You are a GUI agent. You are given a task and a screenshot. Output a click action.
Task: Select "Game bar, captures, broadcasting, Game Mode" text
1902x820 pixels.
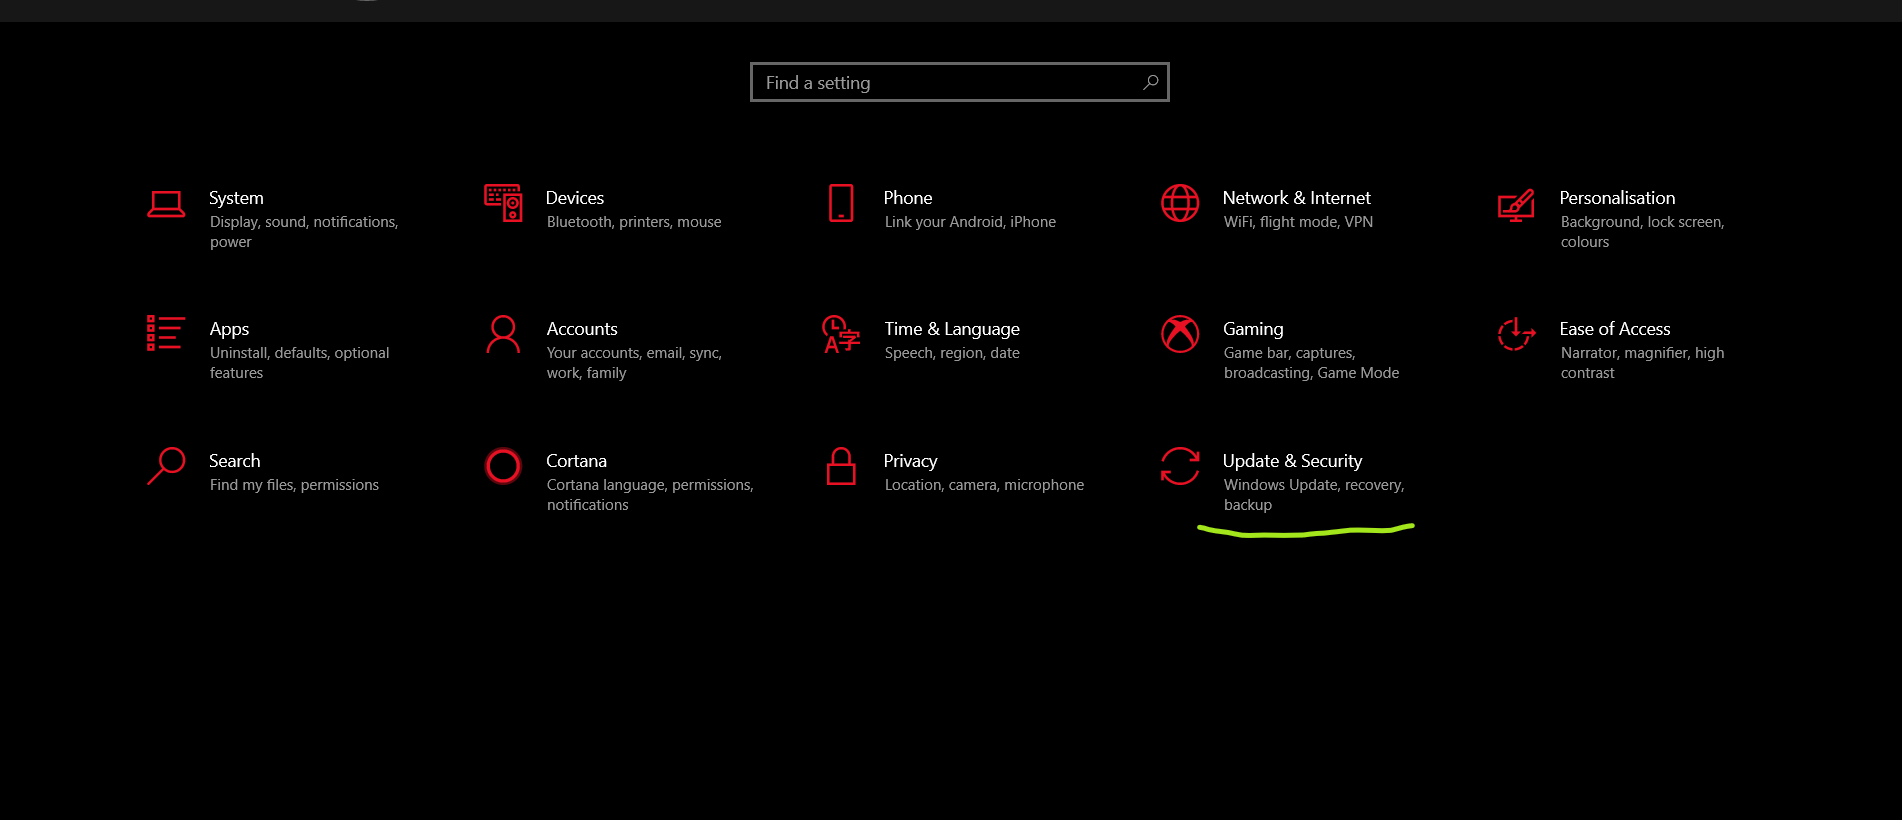(1311, 363)
